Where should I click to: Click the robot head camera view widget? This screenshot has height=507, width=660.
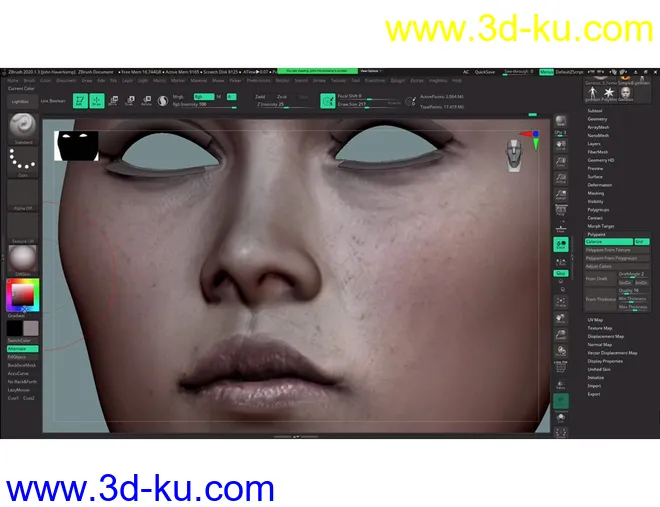[514, 156]
